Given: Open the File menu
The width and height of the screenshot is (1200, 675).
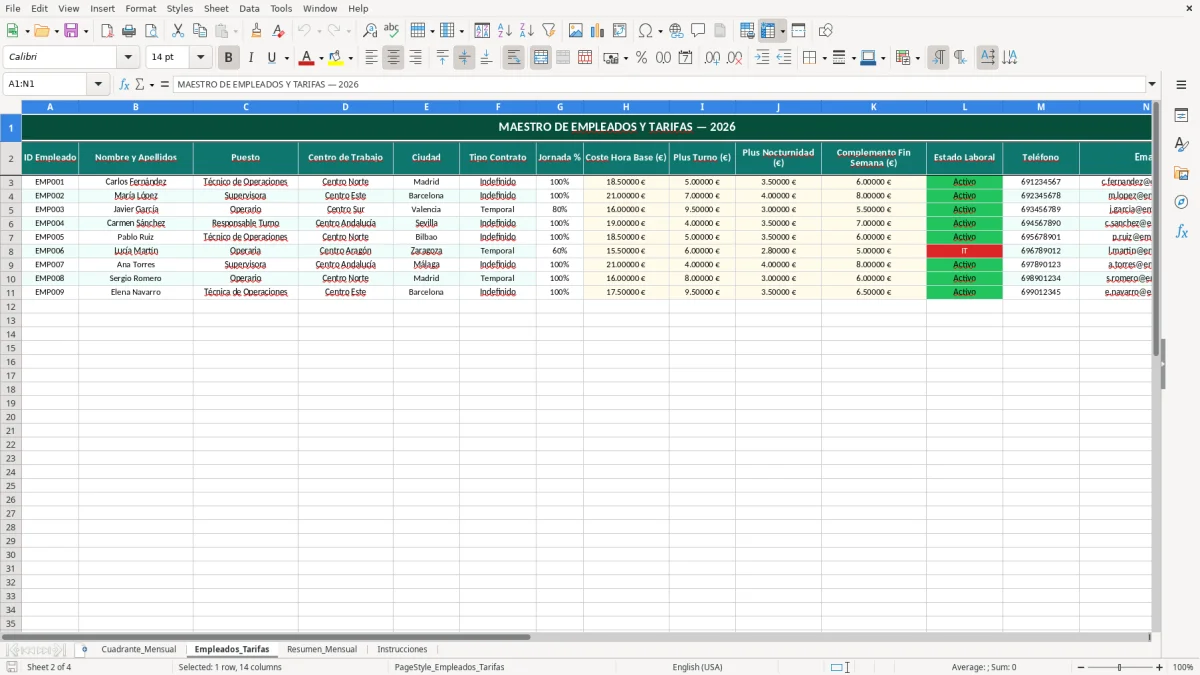Looking at the screenshot, I should click(13, 8).
